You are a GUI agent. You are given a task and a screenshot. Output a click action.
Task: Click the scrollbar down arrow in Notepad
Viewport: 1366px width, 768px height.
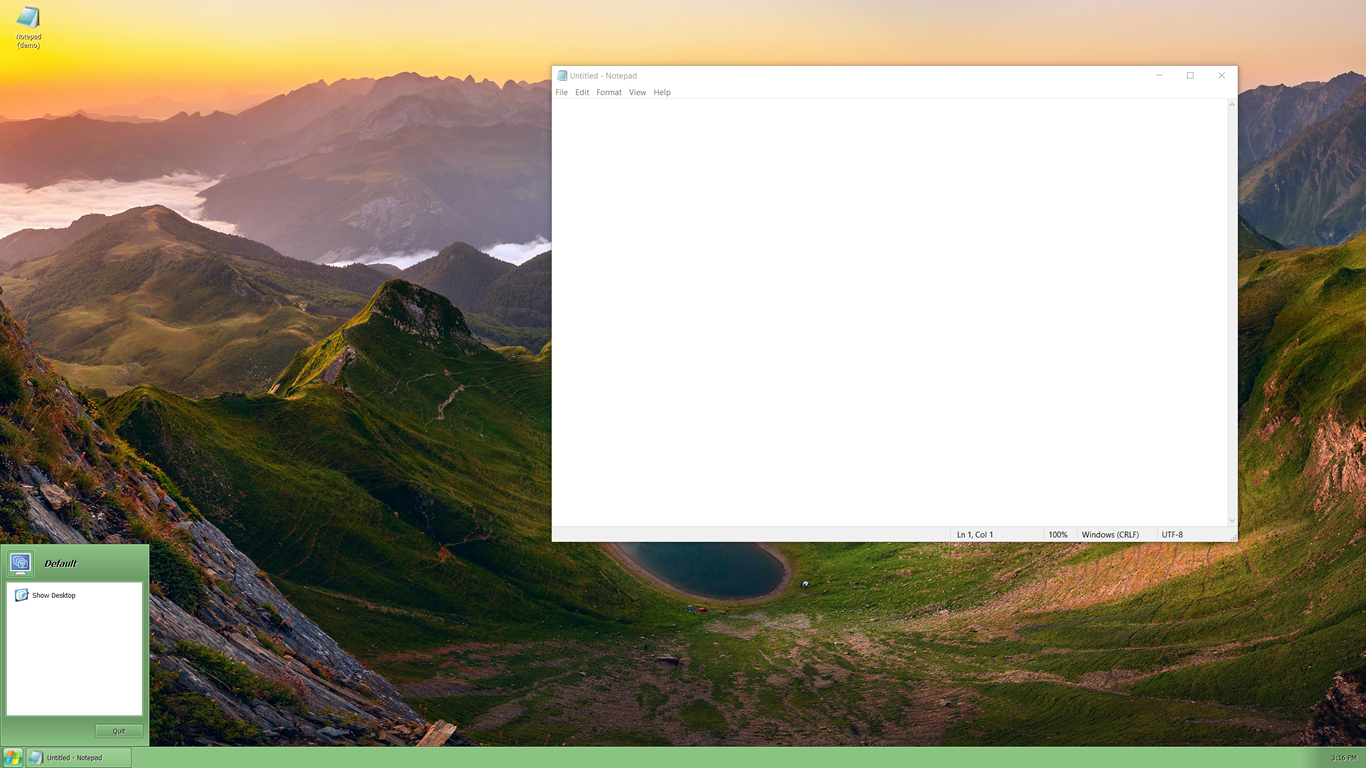tap(1231, 518)
